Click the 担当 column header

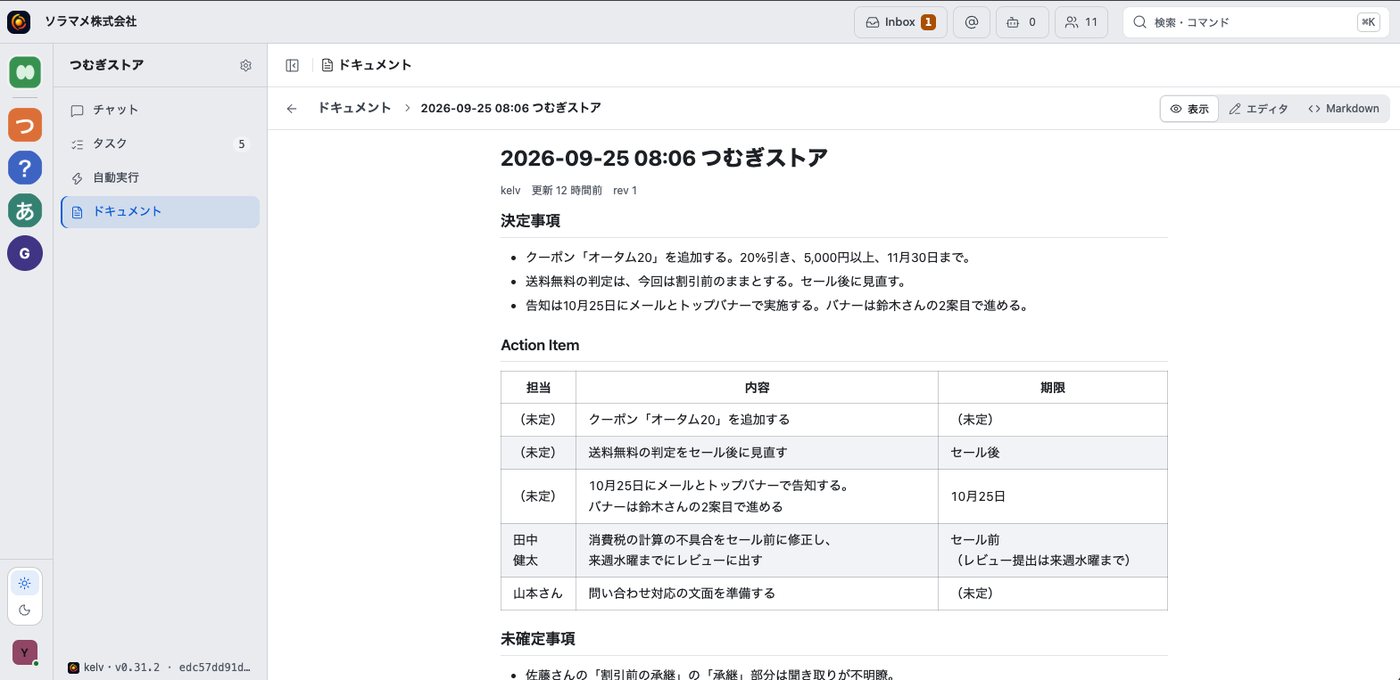pyautogui.click(x=538, y=388)
